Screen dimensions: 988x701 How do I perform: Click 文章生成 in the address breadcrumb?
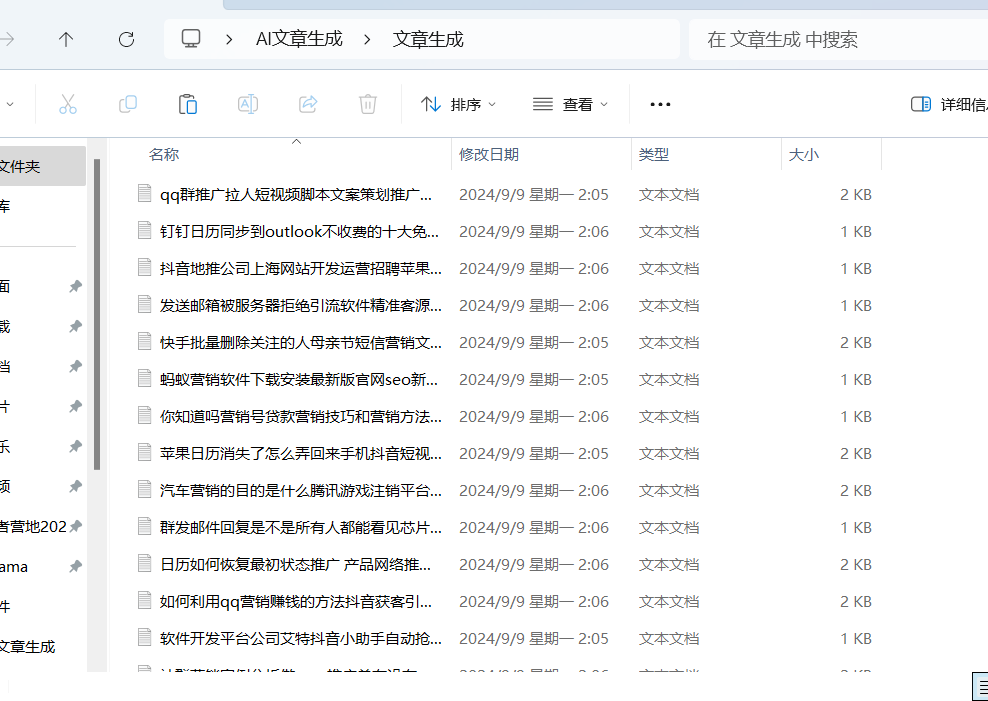pos(428,39)
